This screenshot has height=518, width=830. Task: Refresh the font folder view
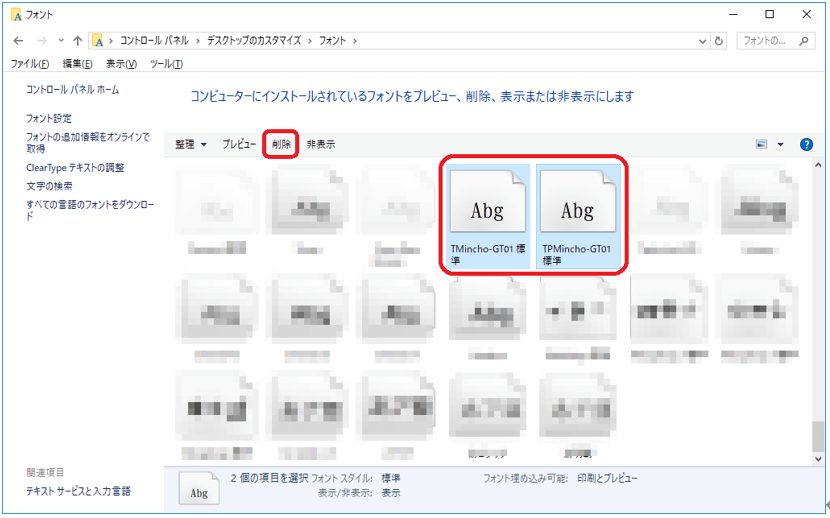(719, 41)
